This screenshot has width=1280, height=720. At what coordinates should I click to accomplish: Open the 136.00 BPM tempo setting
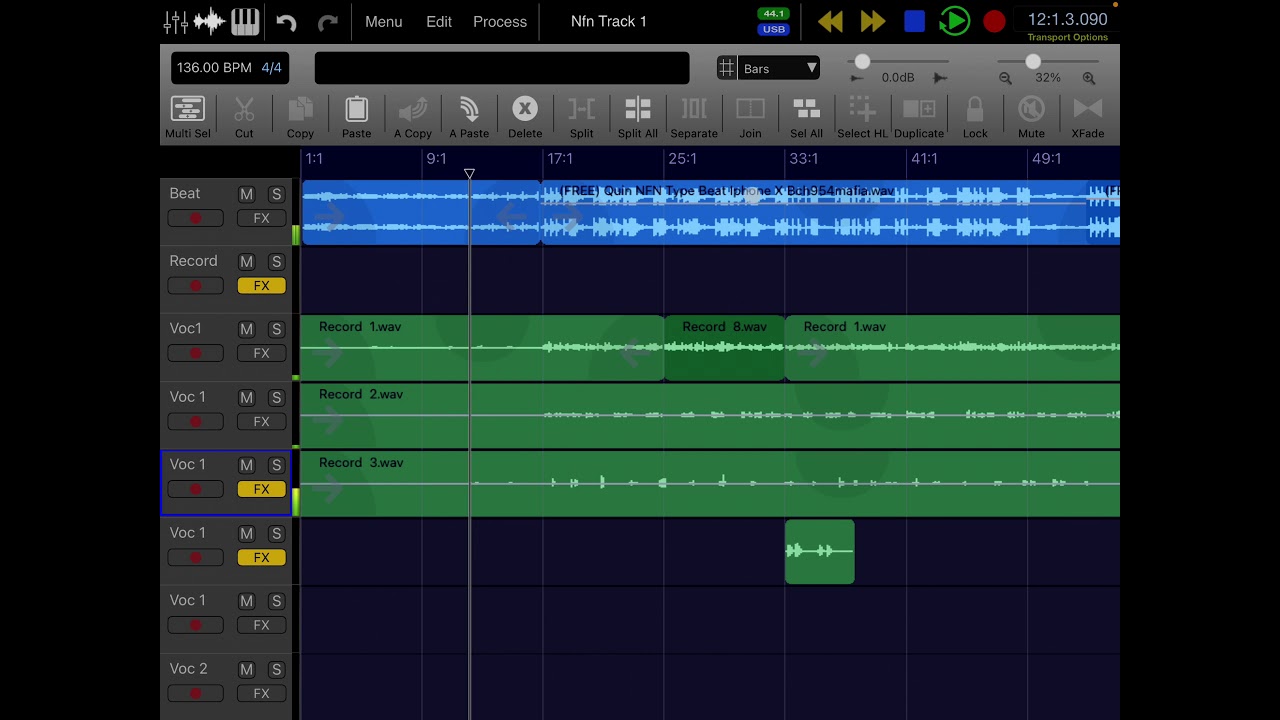214,68
